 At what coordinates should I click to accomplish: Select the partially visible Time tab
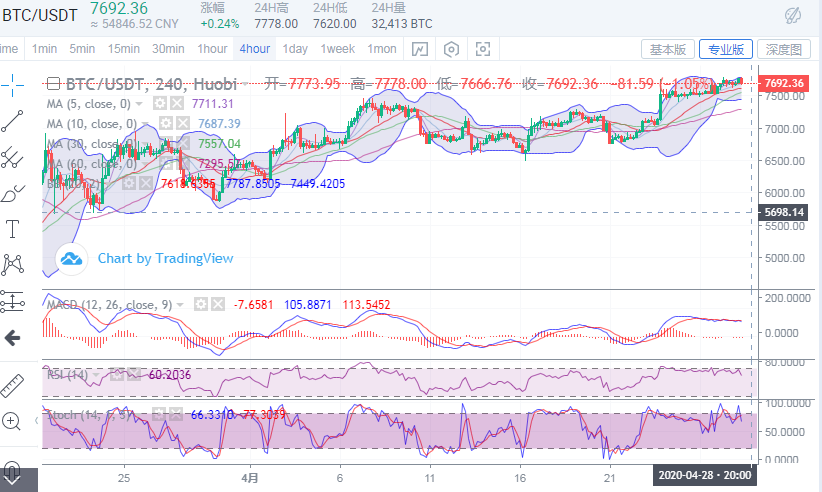tap(9, 49)
